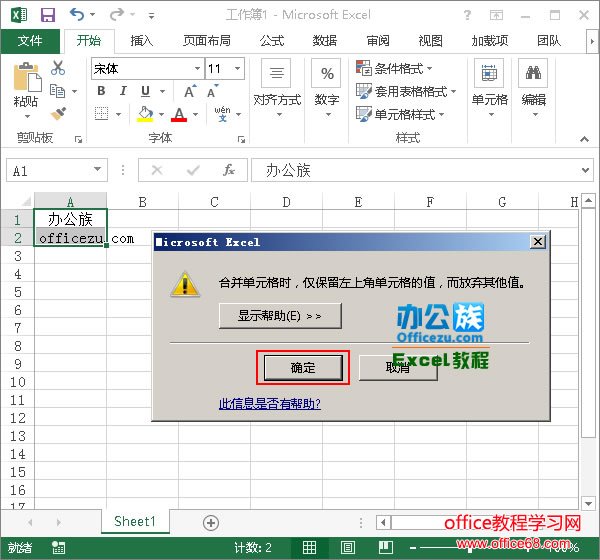This screenshot has height=560, width=600.
Task: Open Conditional Formatting menu
Action: 394,69
